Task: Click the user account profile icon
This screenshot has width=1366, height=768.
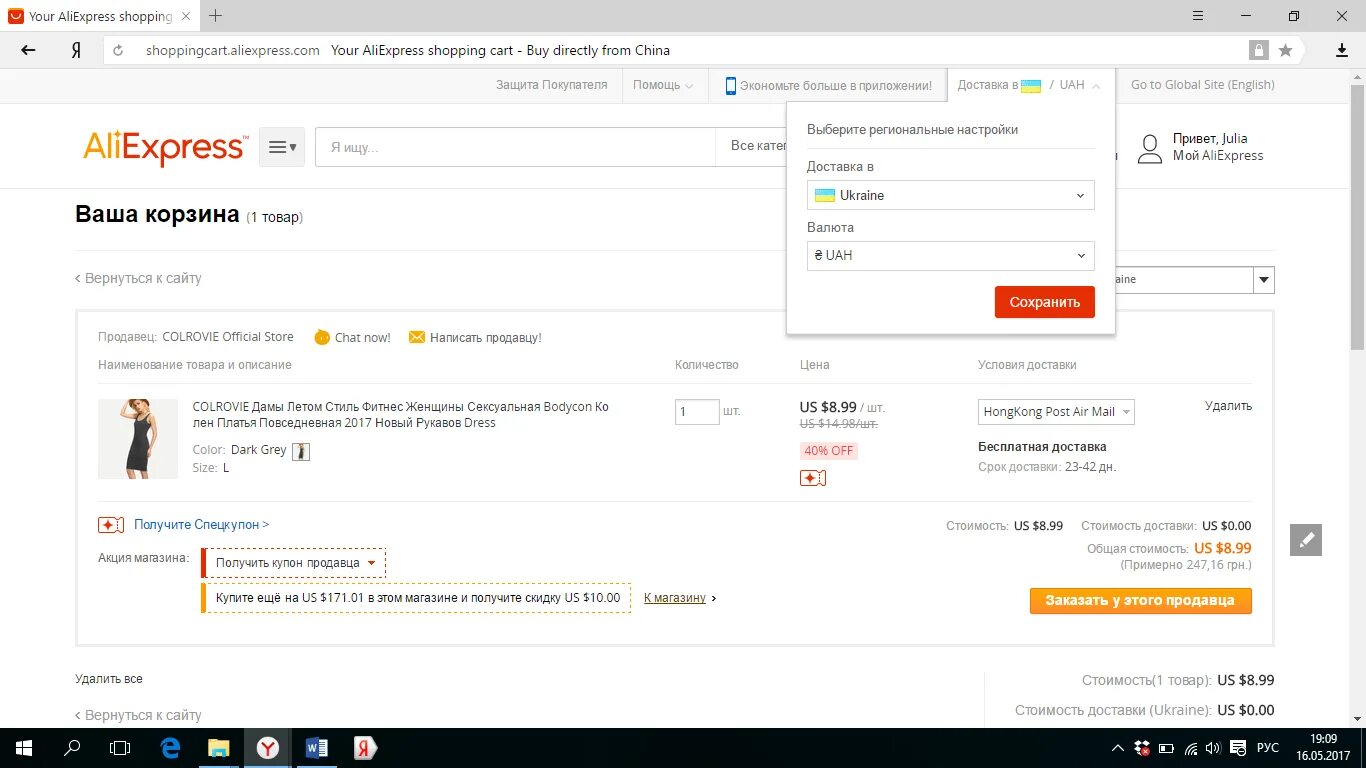Action: [x=1150, y=148]
